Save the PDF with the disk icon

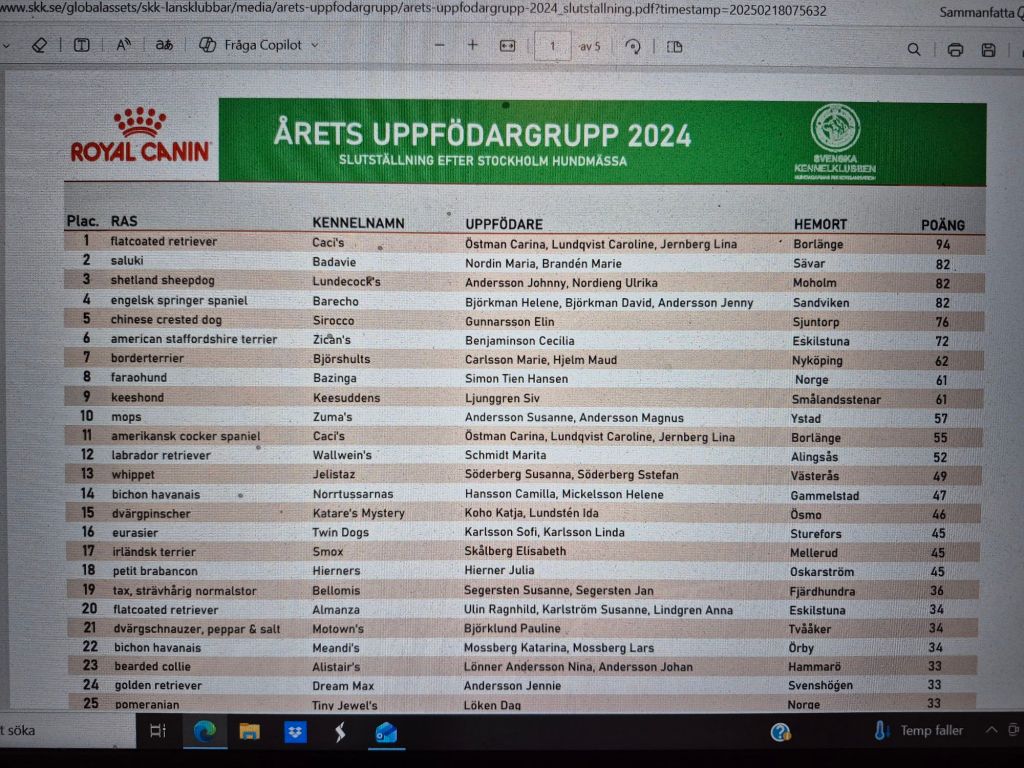click(x=988, y=50)
